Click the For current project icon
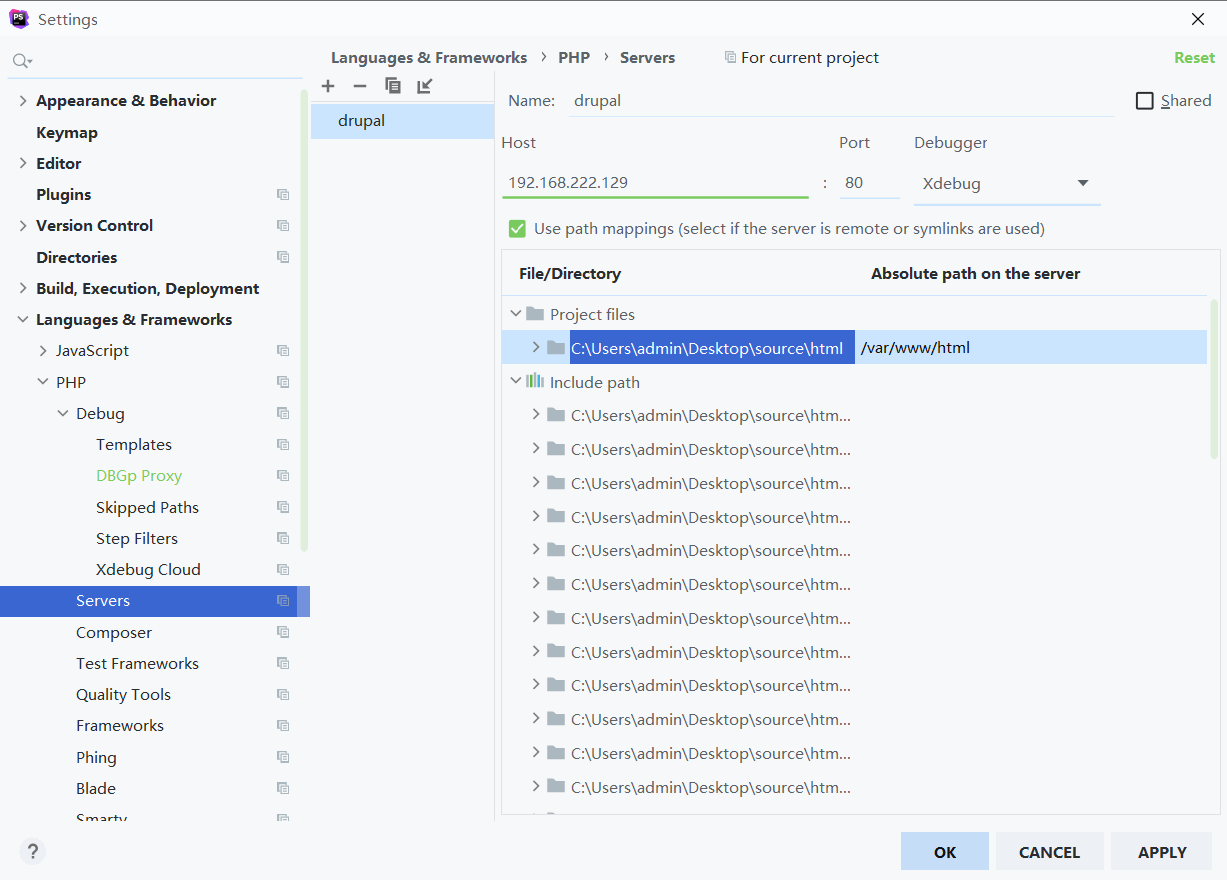Screen dimensions: 1227x880 tap(730, 58)
